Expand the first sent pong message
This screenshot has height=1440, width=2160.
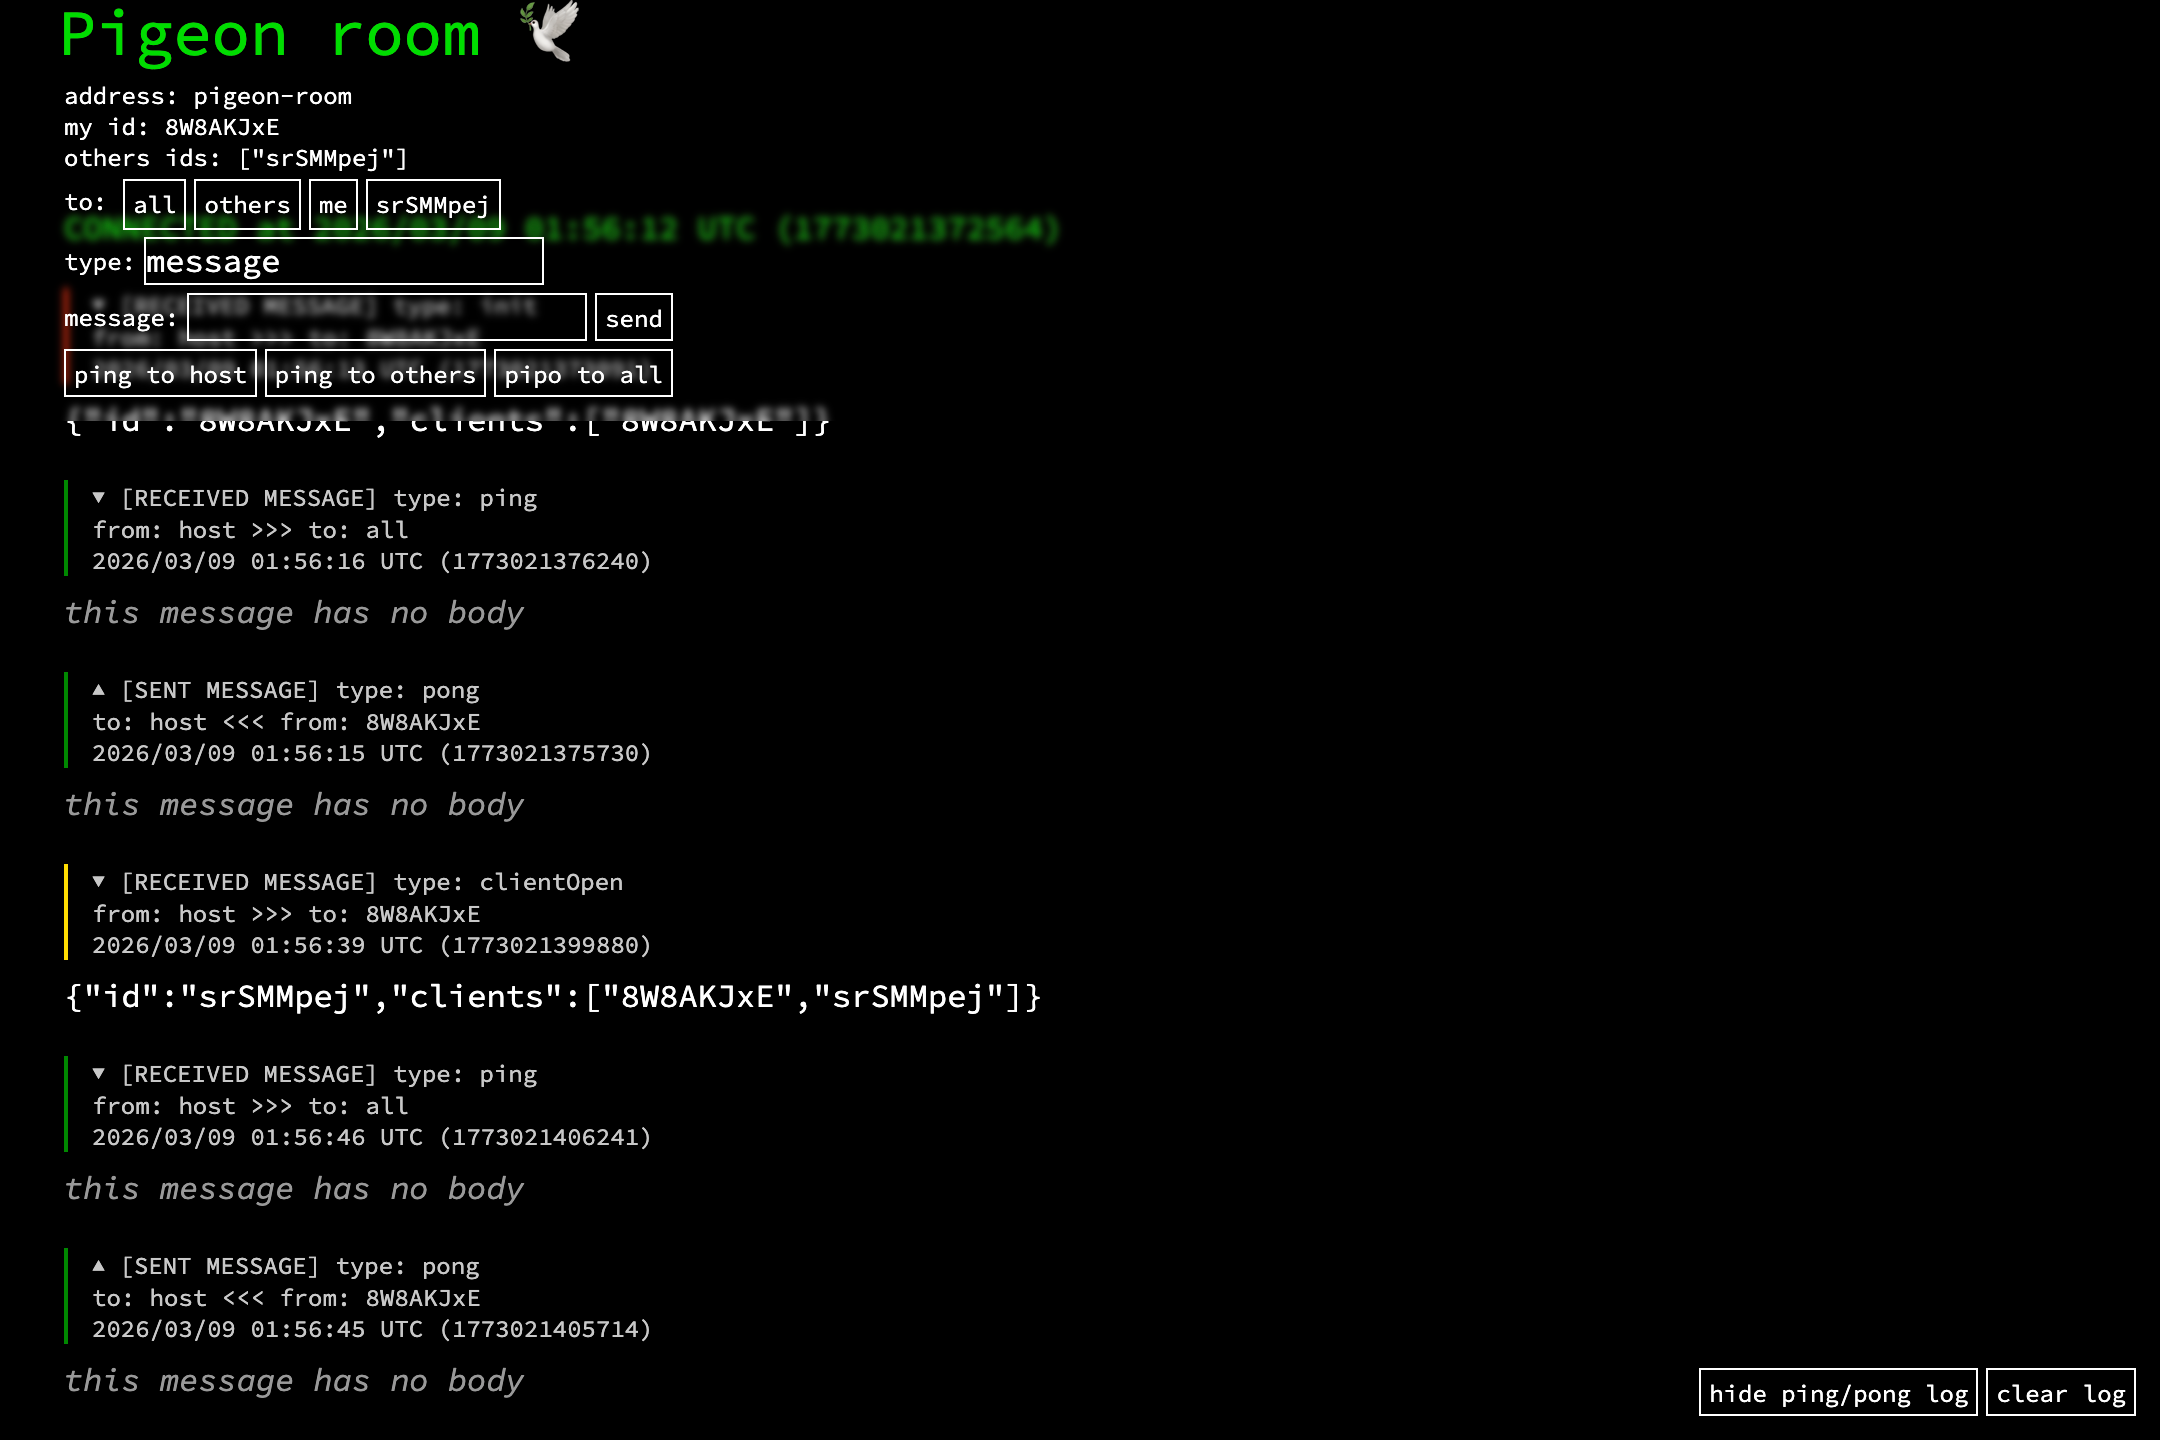click(x=99, y=689)
